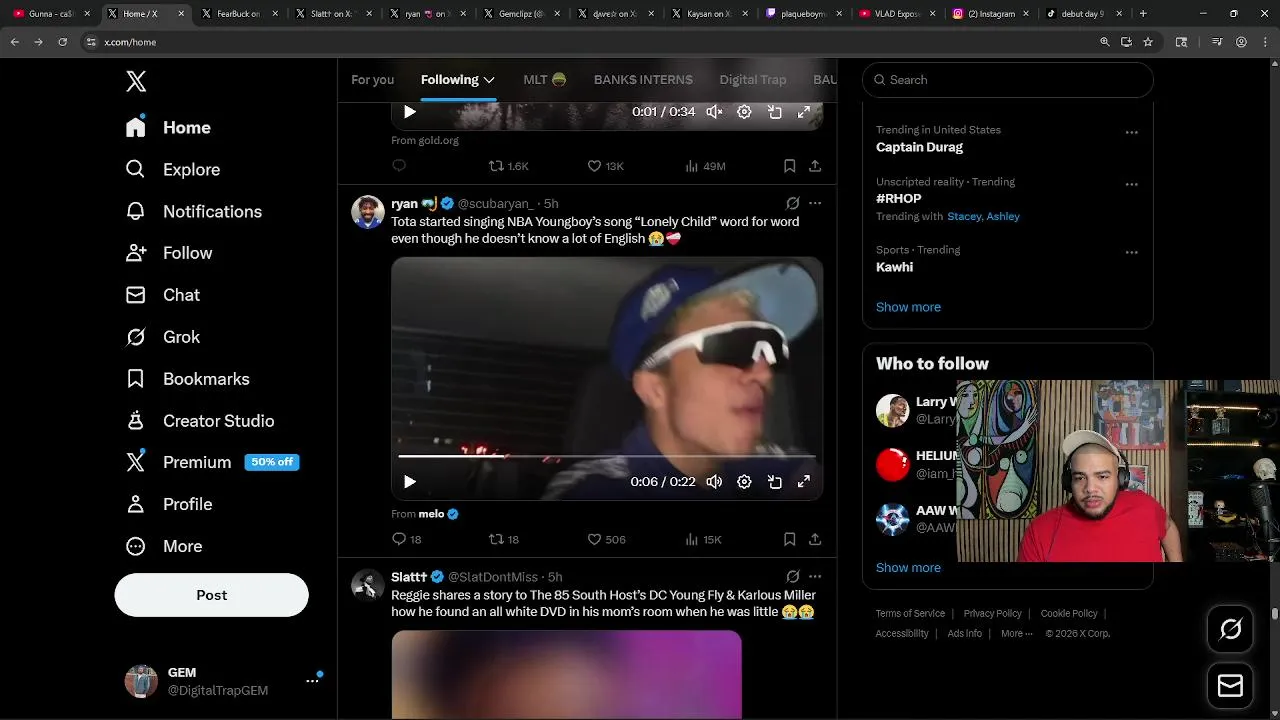Like the post with 13K likes
This screenshot has height=720, width=1280.
pyautogui.click(x=605, y=166)
